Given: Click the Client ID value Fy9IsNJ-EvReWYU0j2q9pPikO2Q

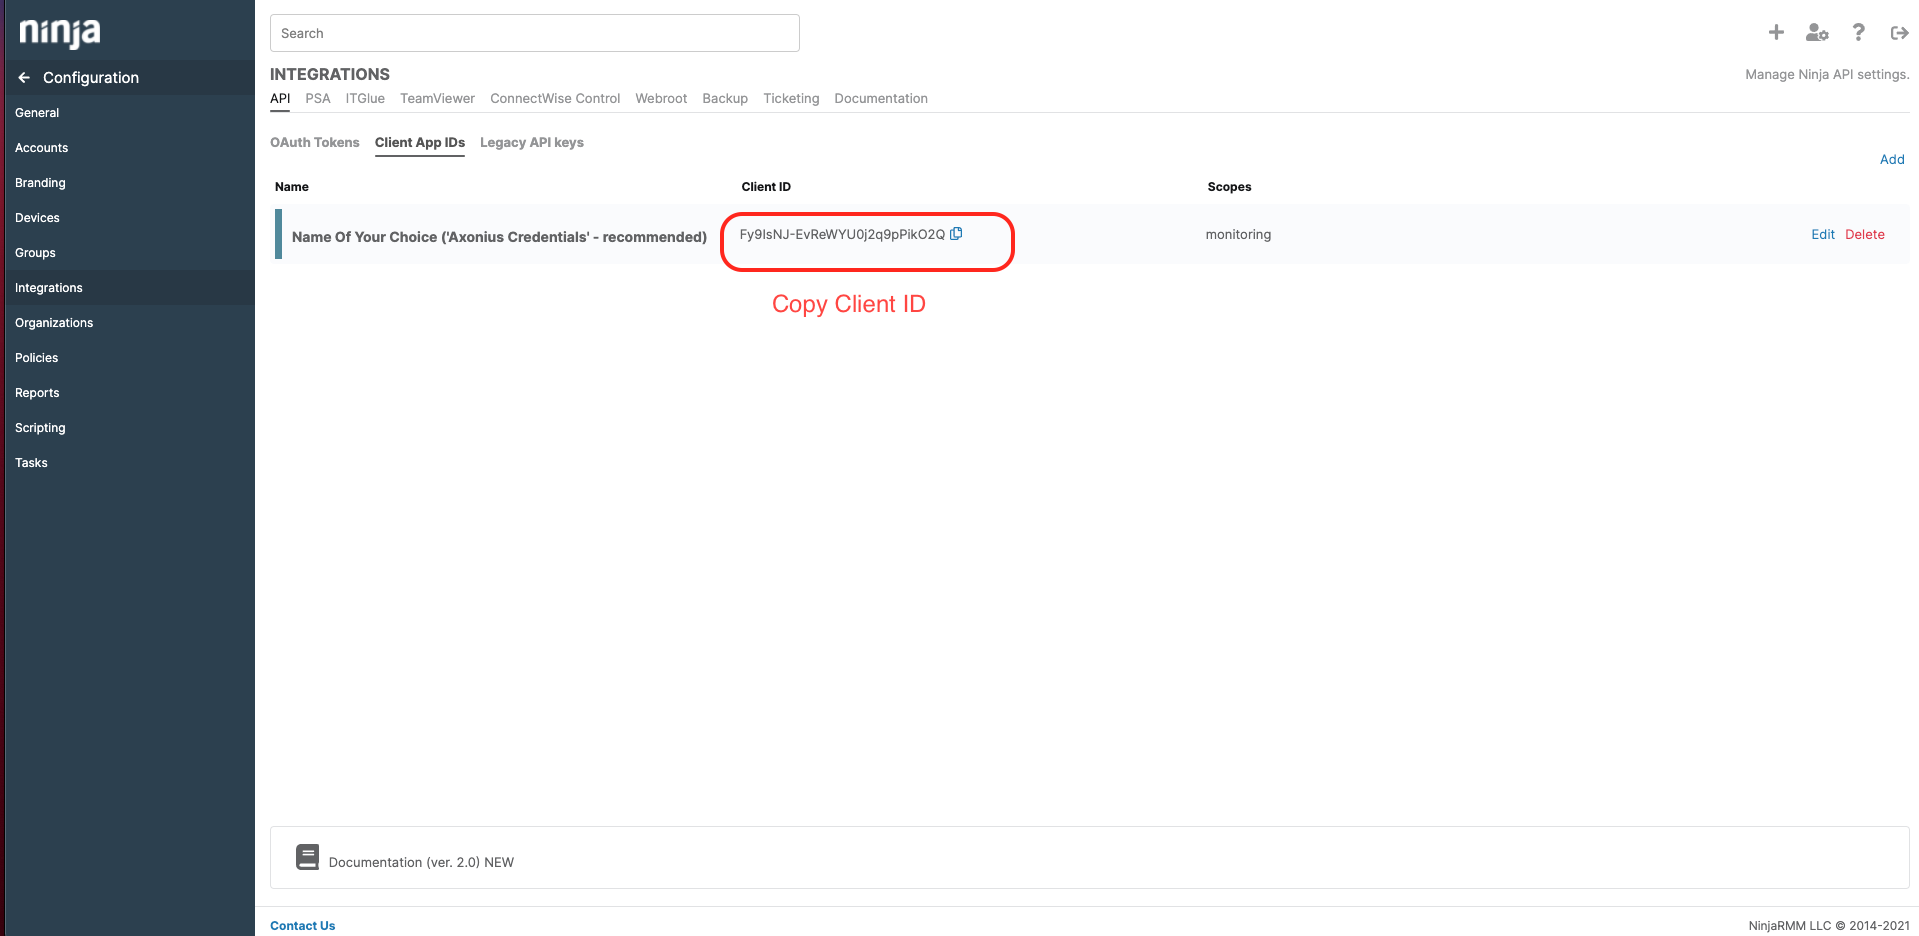Looking at the screenshot, I should pyautogui.click(x=842, y=234).
